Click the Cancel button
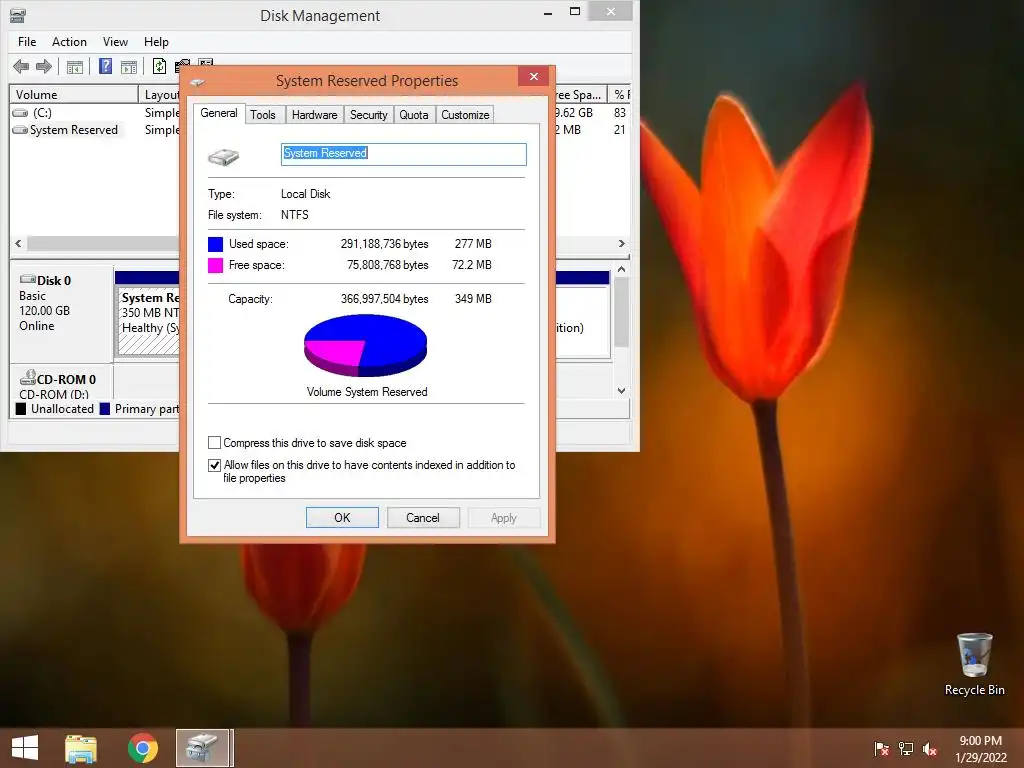This screenshot has width=1024, height=768. click(x=423, y=518)
